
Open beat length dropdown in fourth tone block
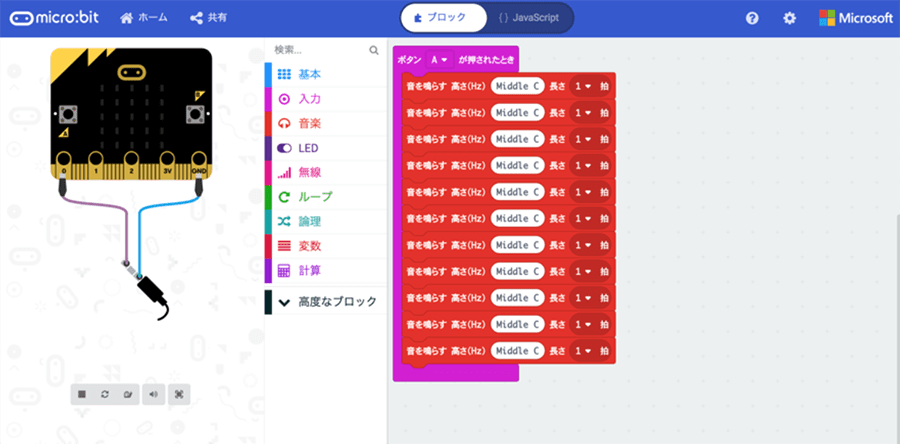[x=584, y=165]
